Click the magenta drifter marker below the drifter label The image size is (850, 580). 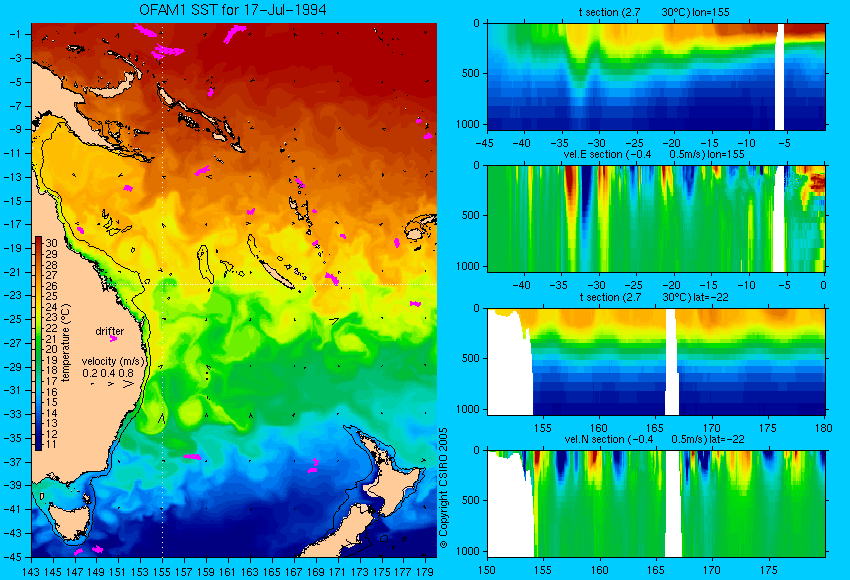113,339
